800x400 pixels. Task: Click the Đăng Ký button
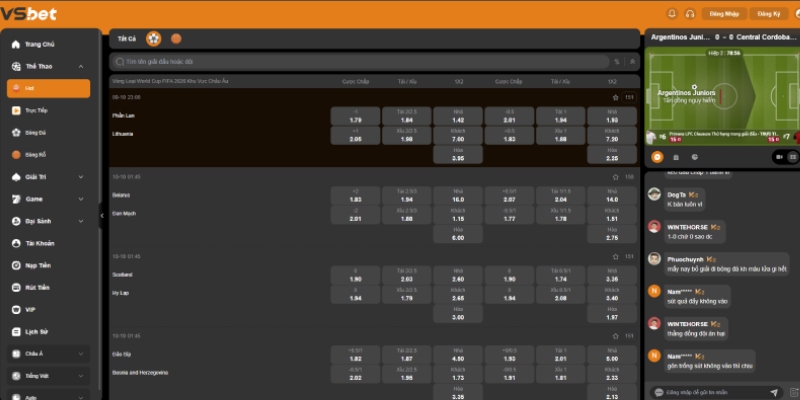(x=769, y=14)
